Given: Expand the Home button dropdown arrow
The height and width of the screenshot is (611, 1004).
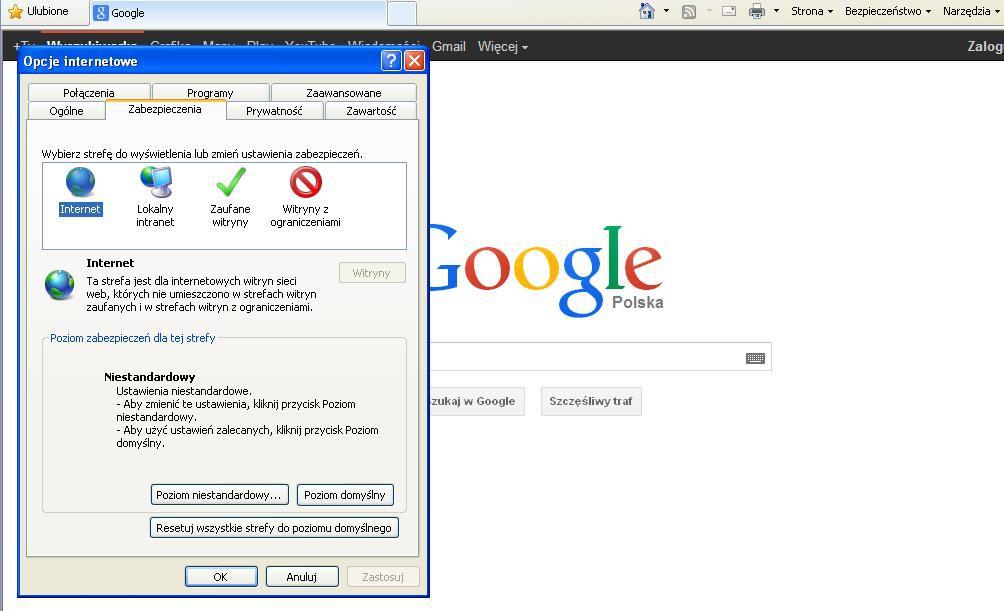Looking at the screenshot, I should [x=667, y=11].
